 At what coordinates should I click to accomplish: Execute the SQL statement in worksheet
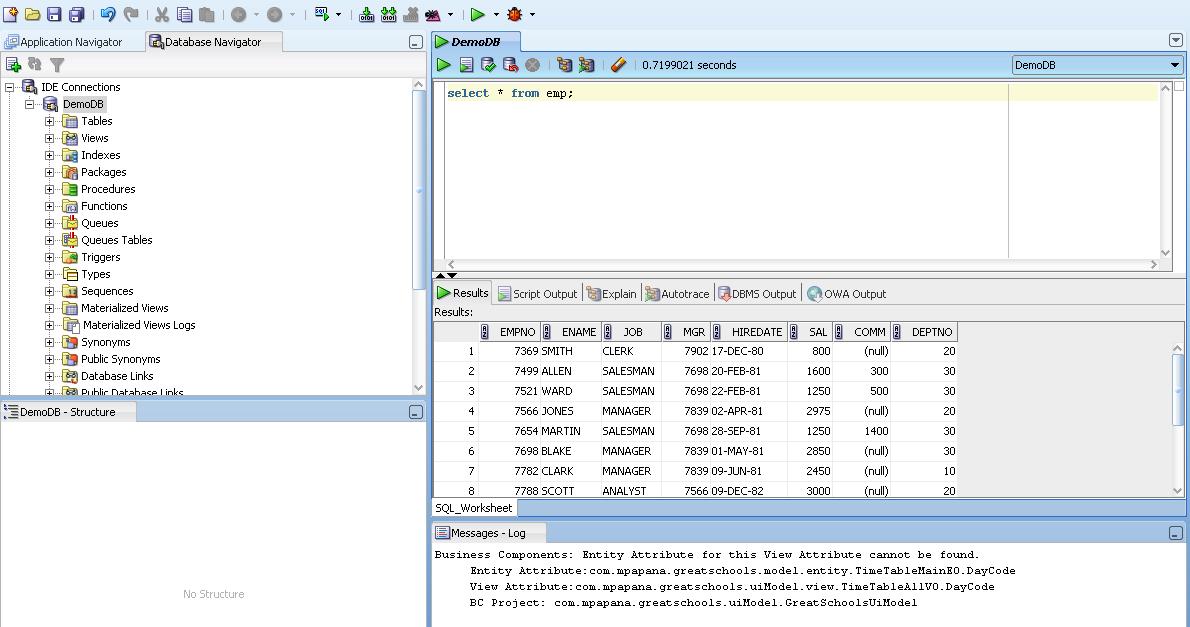click(443, 65)
